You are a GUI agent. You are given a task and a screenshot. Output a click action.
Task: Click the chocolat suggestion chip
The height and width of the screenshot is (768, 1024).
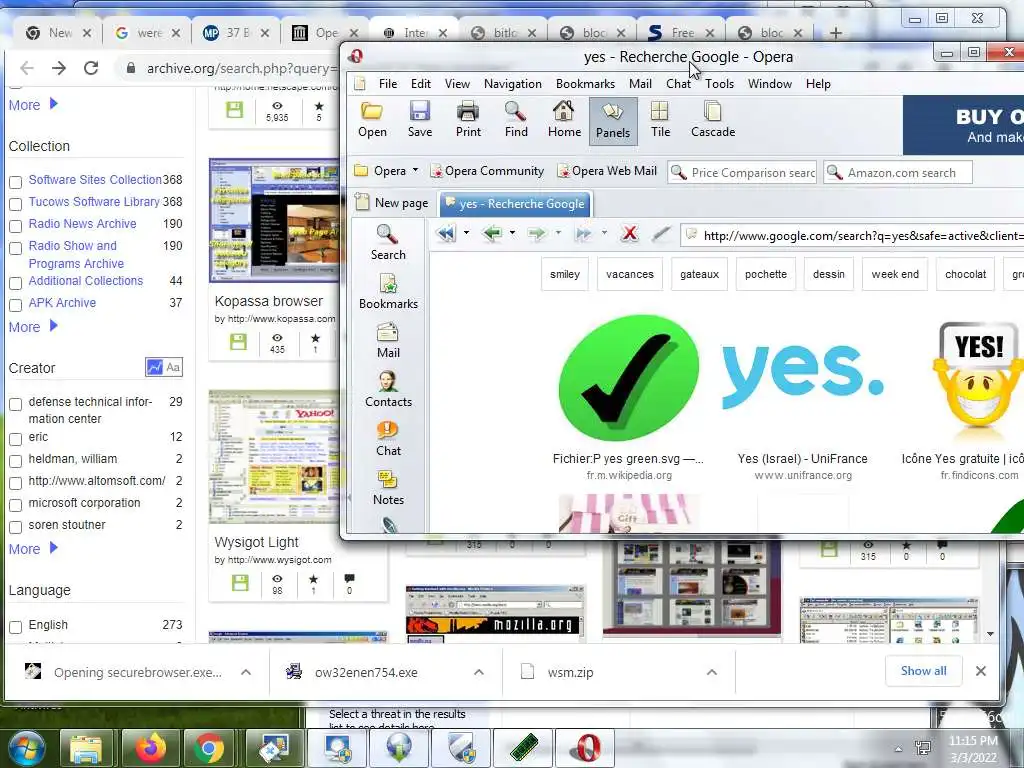(x=965, y=274)
